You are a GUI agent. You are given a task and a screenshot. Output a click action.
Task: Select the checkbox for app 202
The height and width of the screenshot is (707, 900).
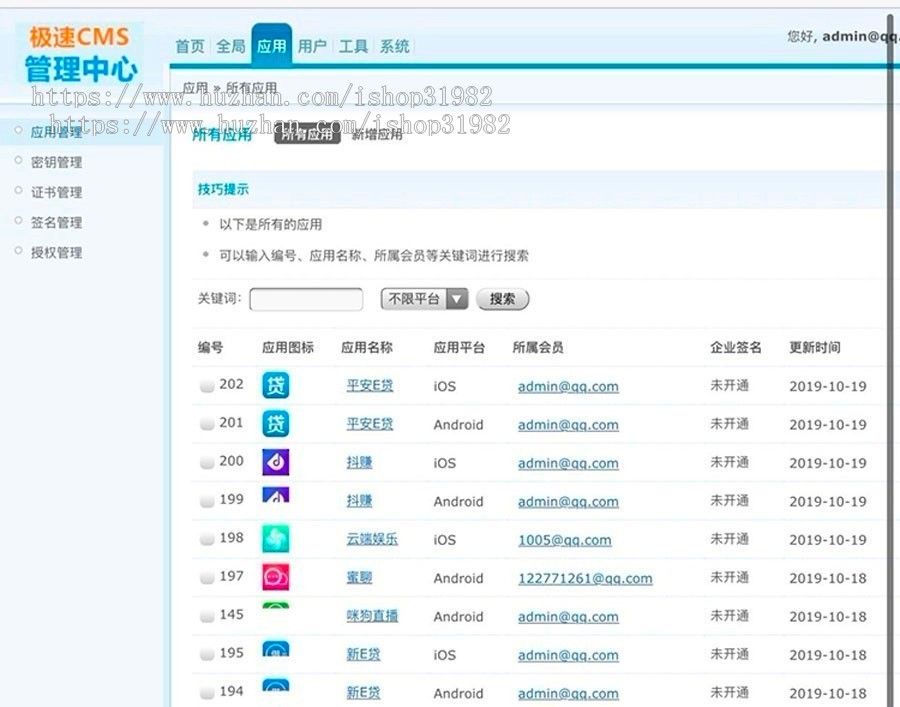[206, 385]
